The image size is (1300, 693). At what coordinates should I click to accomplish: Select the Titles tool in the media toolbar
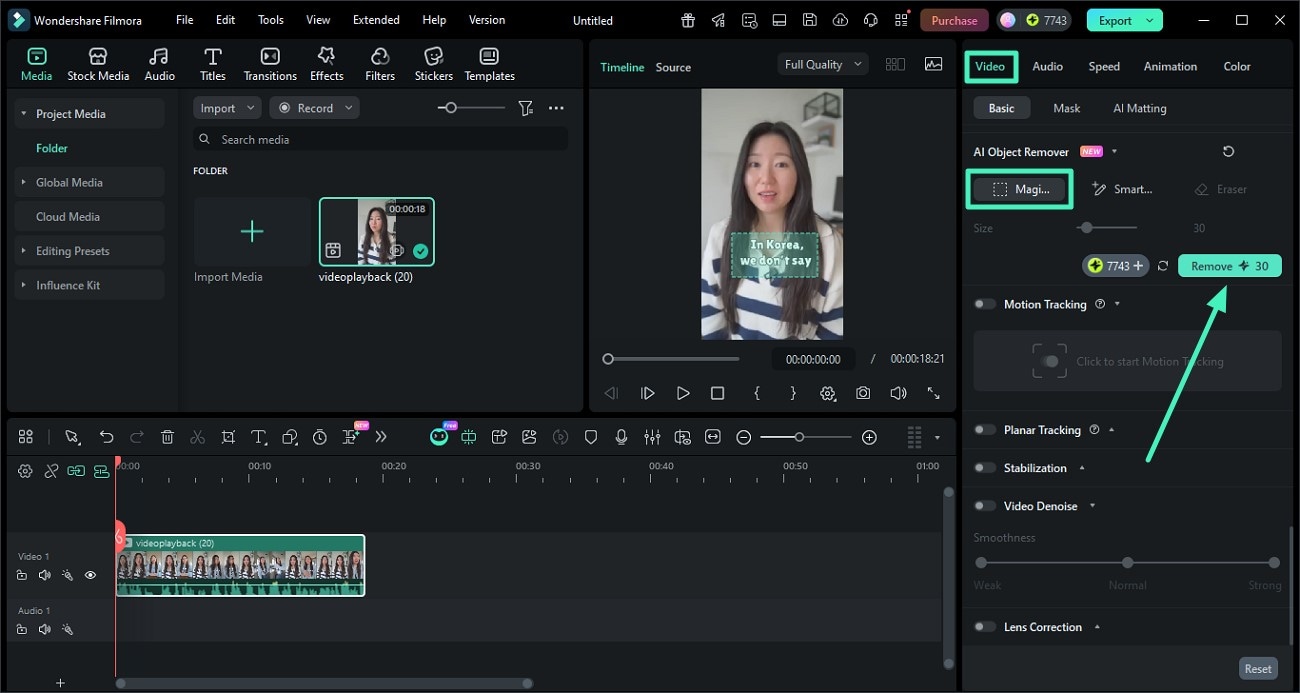[x=212, y=62]
